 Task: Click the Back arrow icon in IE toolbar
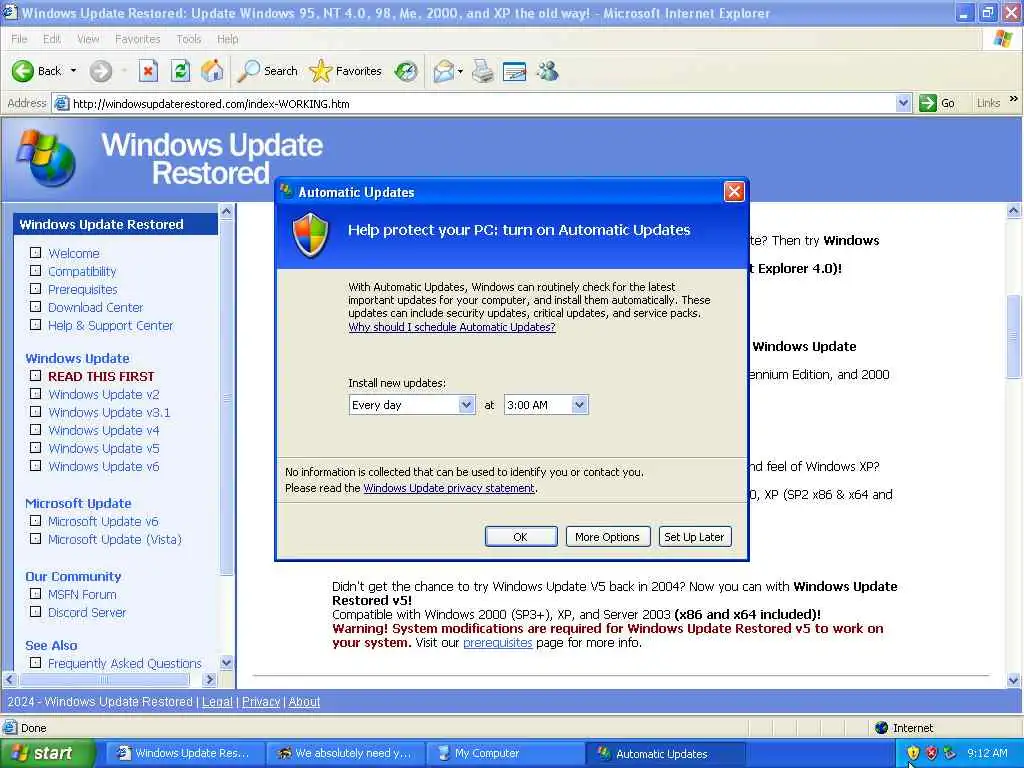coord(23,71)
